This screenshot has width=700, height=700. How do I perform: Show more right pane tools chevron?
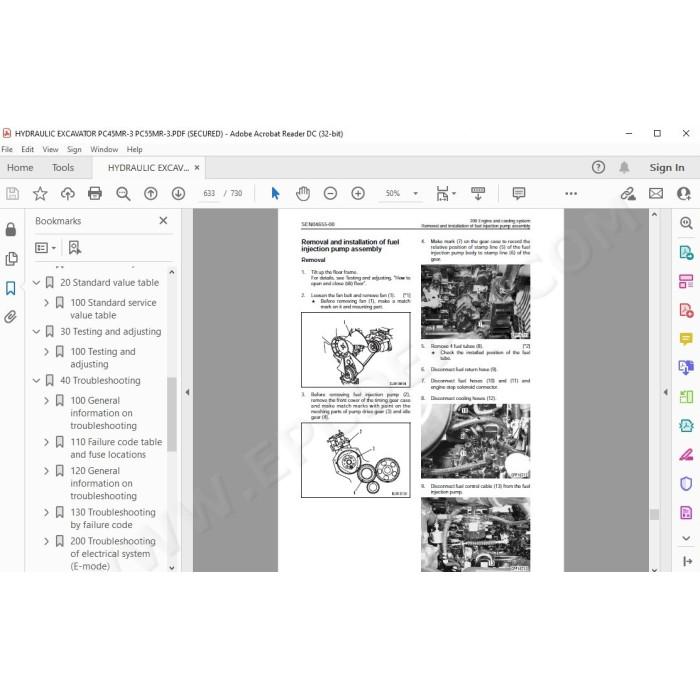coord(686,538)
